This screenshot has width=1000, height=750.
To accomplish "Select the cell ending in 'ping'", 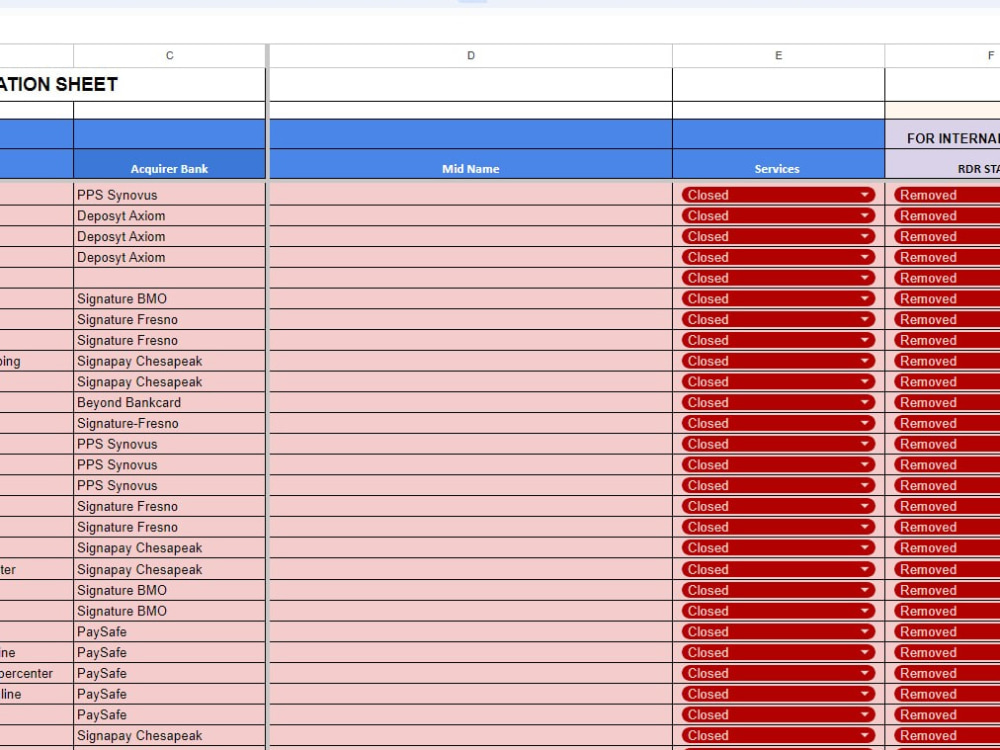I will [x=36, y=361].
